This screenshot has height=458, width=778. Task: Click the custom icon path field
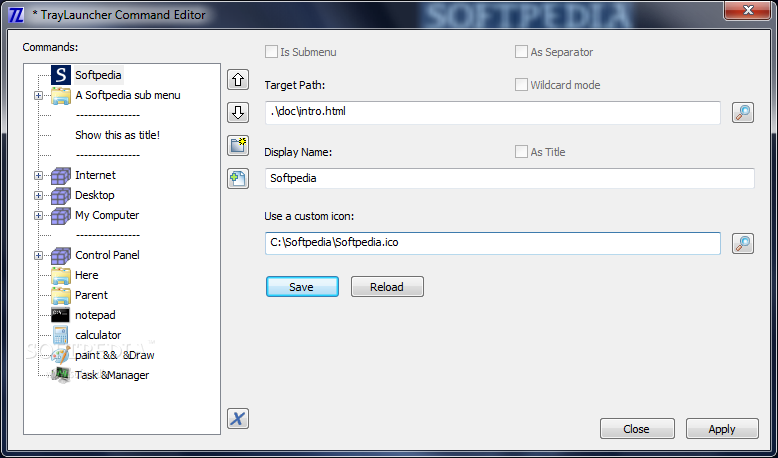[493, 244]
